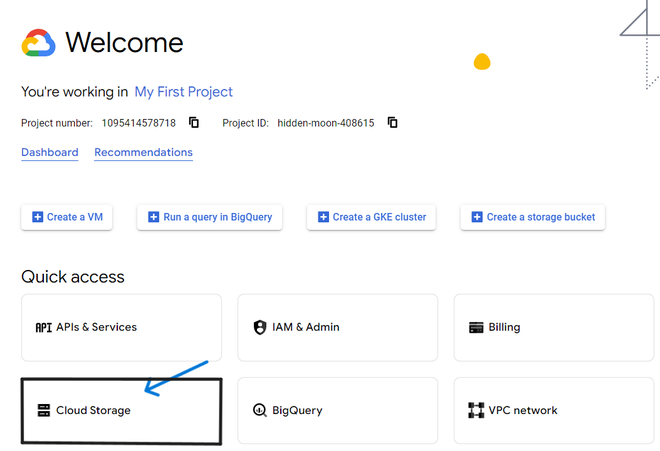Click the IAM & Admin shield icon
This screenshot has height=451, width=660.
click(x=260, y=327)
